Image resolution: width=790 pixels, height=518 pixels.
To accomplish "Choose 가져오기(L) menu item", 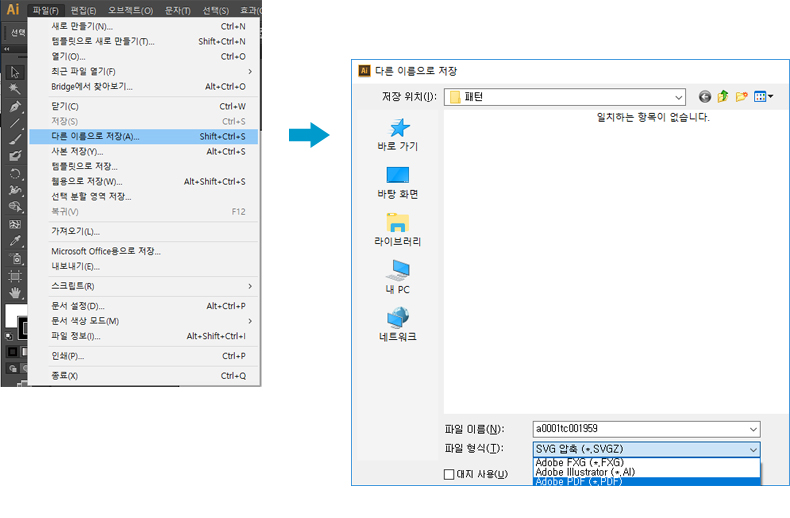I will tap(144, 232).
